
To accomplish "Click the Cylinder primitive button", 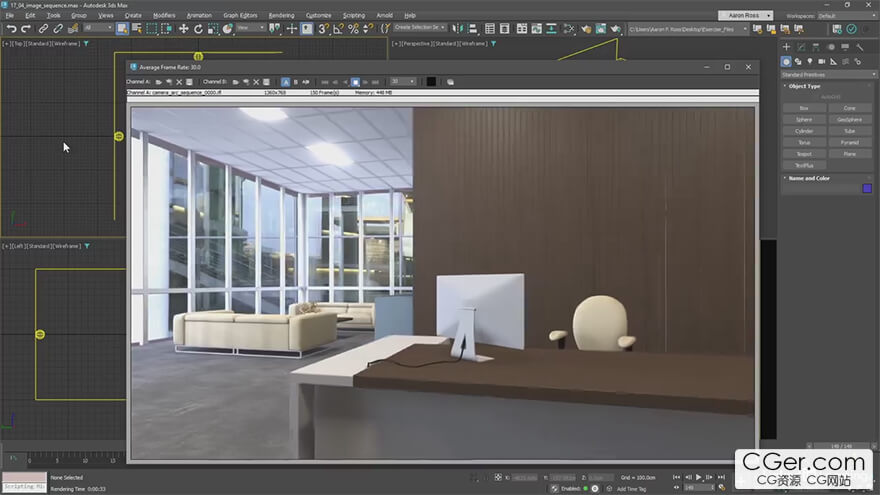I will (804, 131).
